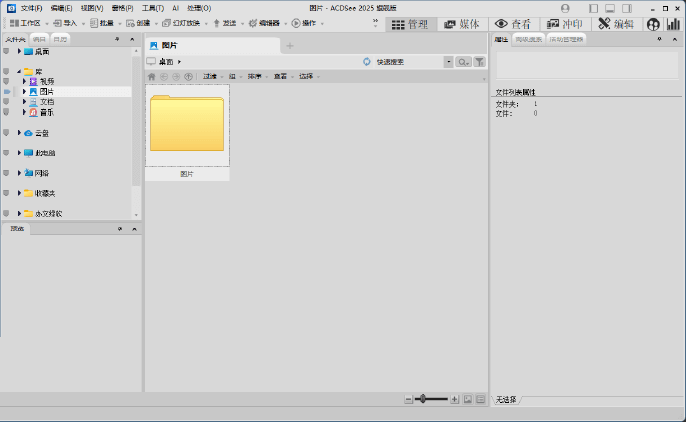Open the 组 group dropdown
This screenshot has height=422, width=686.
click(235, 77)
